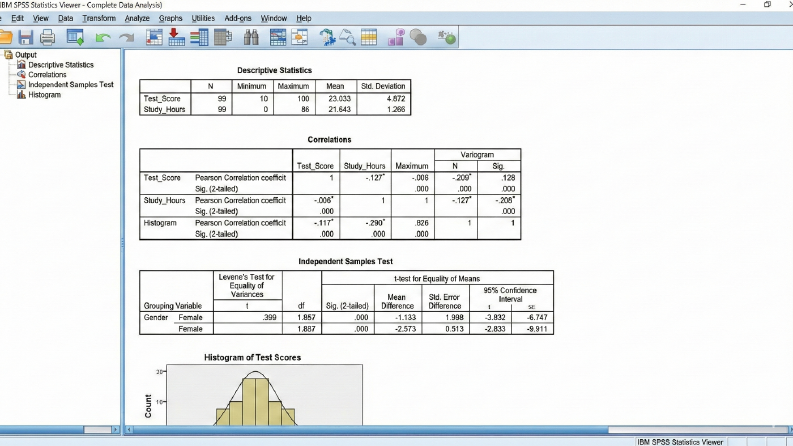Viewport: 793px width, 446px height.
Task: Open the Analyze menu
Action: click(x=137, y=18)
